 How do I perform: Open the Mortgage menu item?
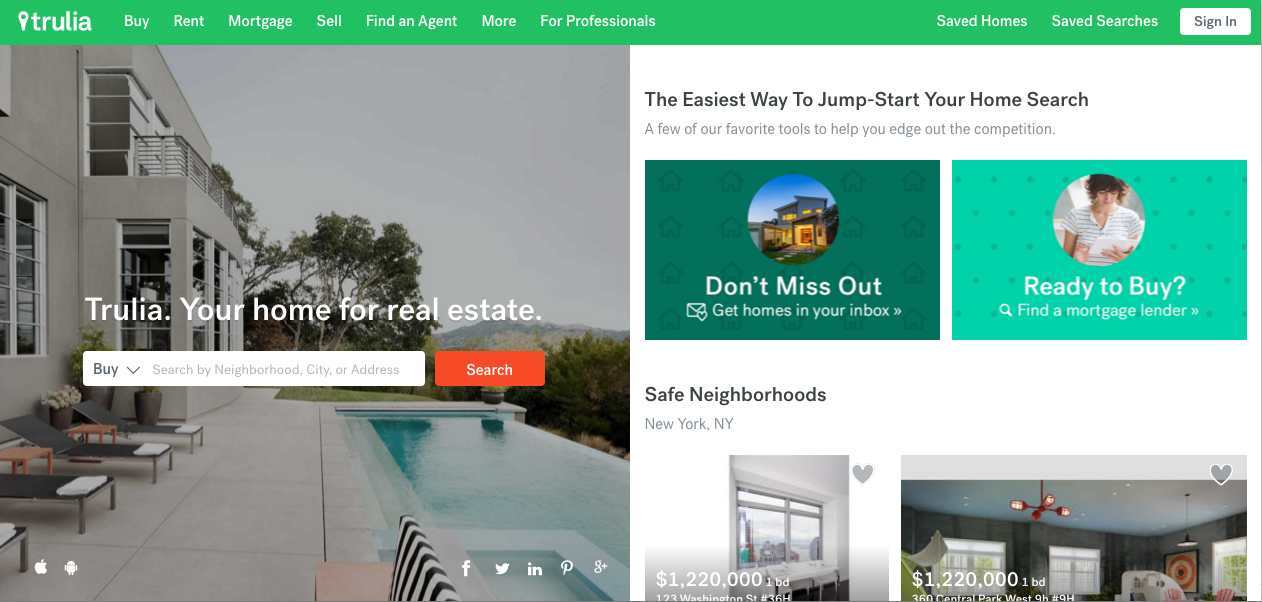(x=260, y=21)
